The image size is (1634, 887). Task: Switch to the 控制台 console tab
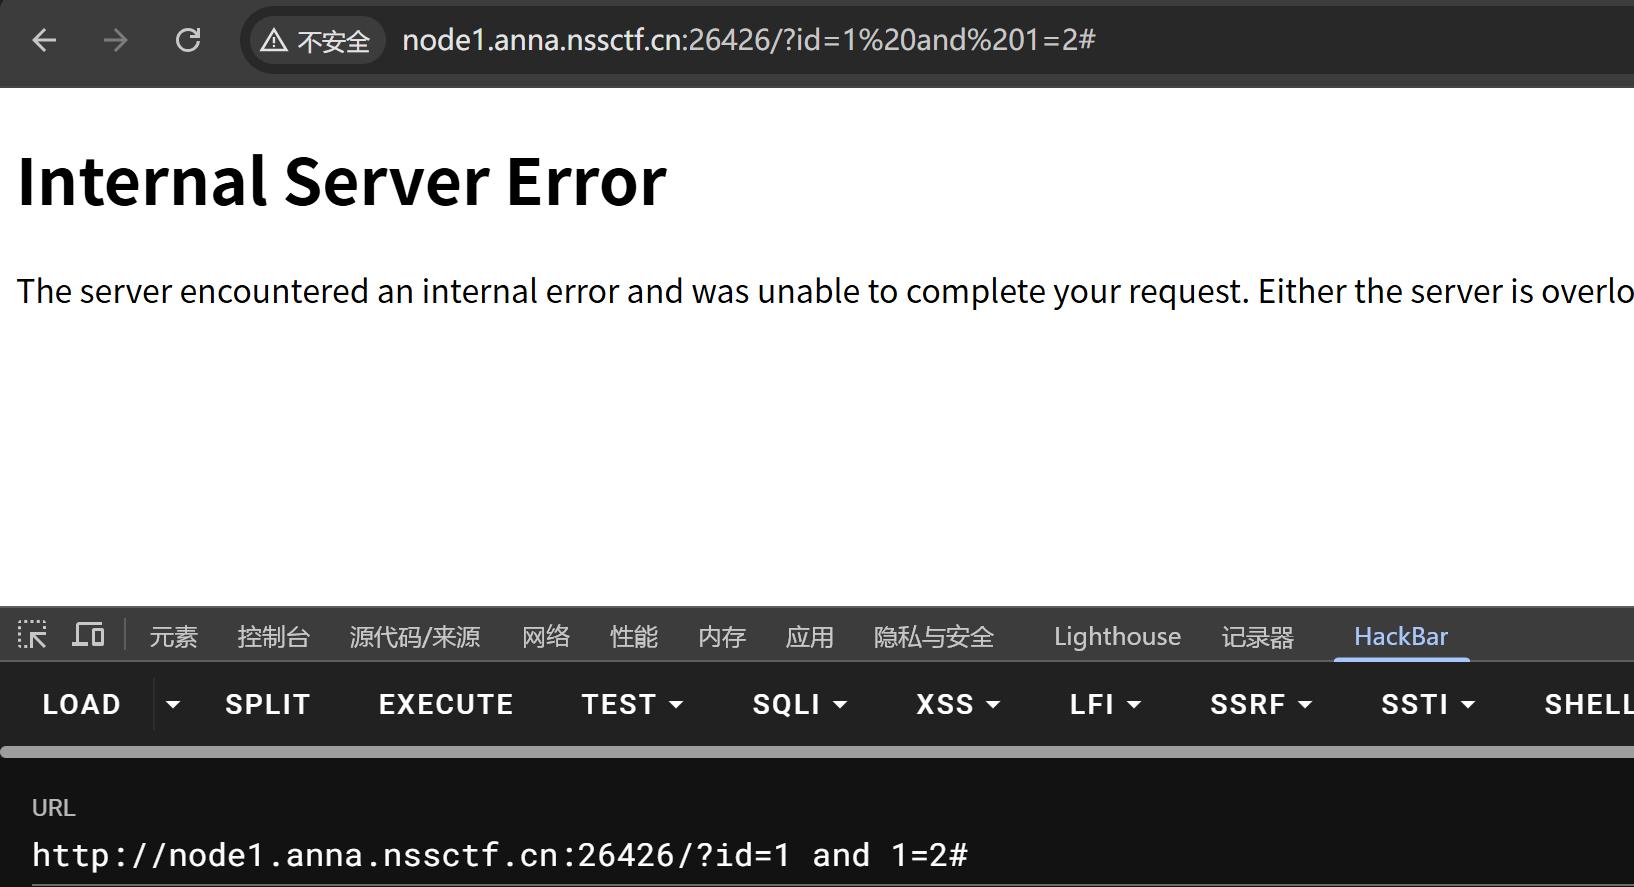point(273,636)
